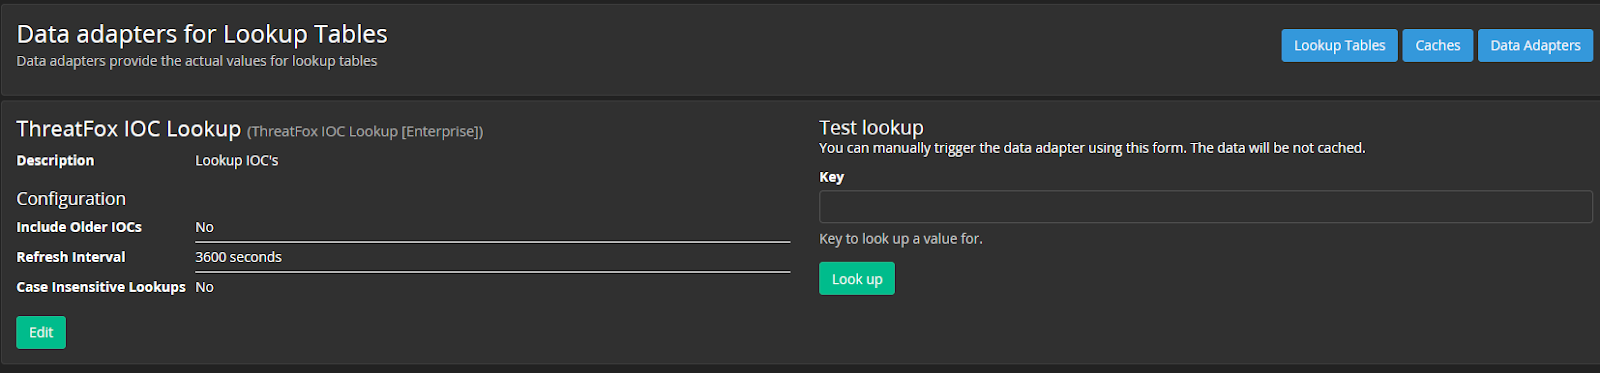
Task: Click the Configuration section heading
Action: [71, 198]
